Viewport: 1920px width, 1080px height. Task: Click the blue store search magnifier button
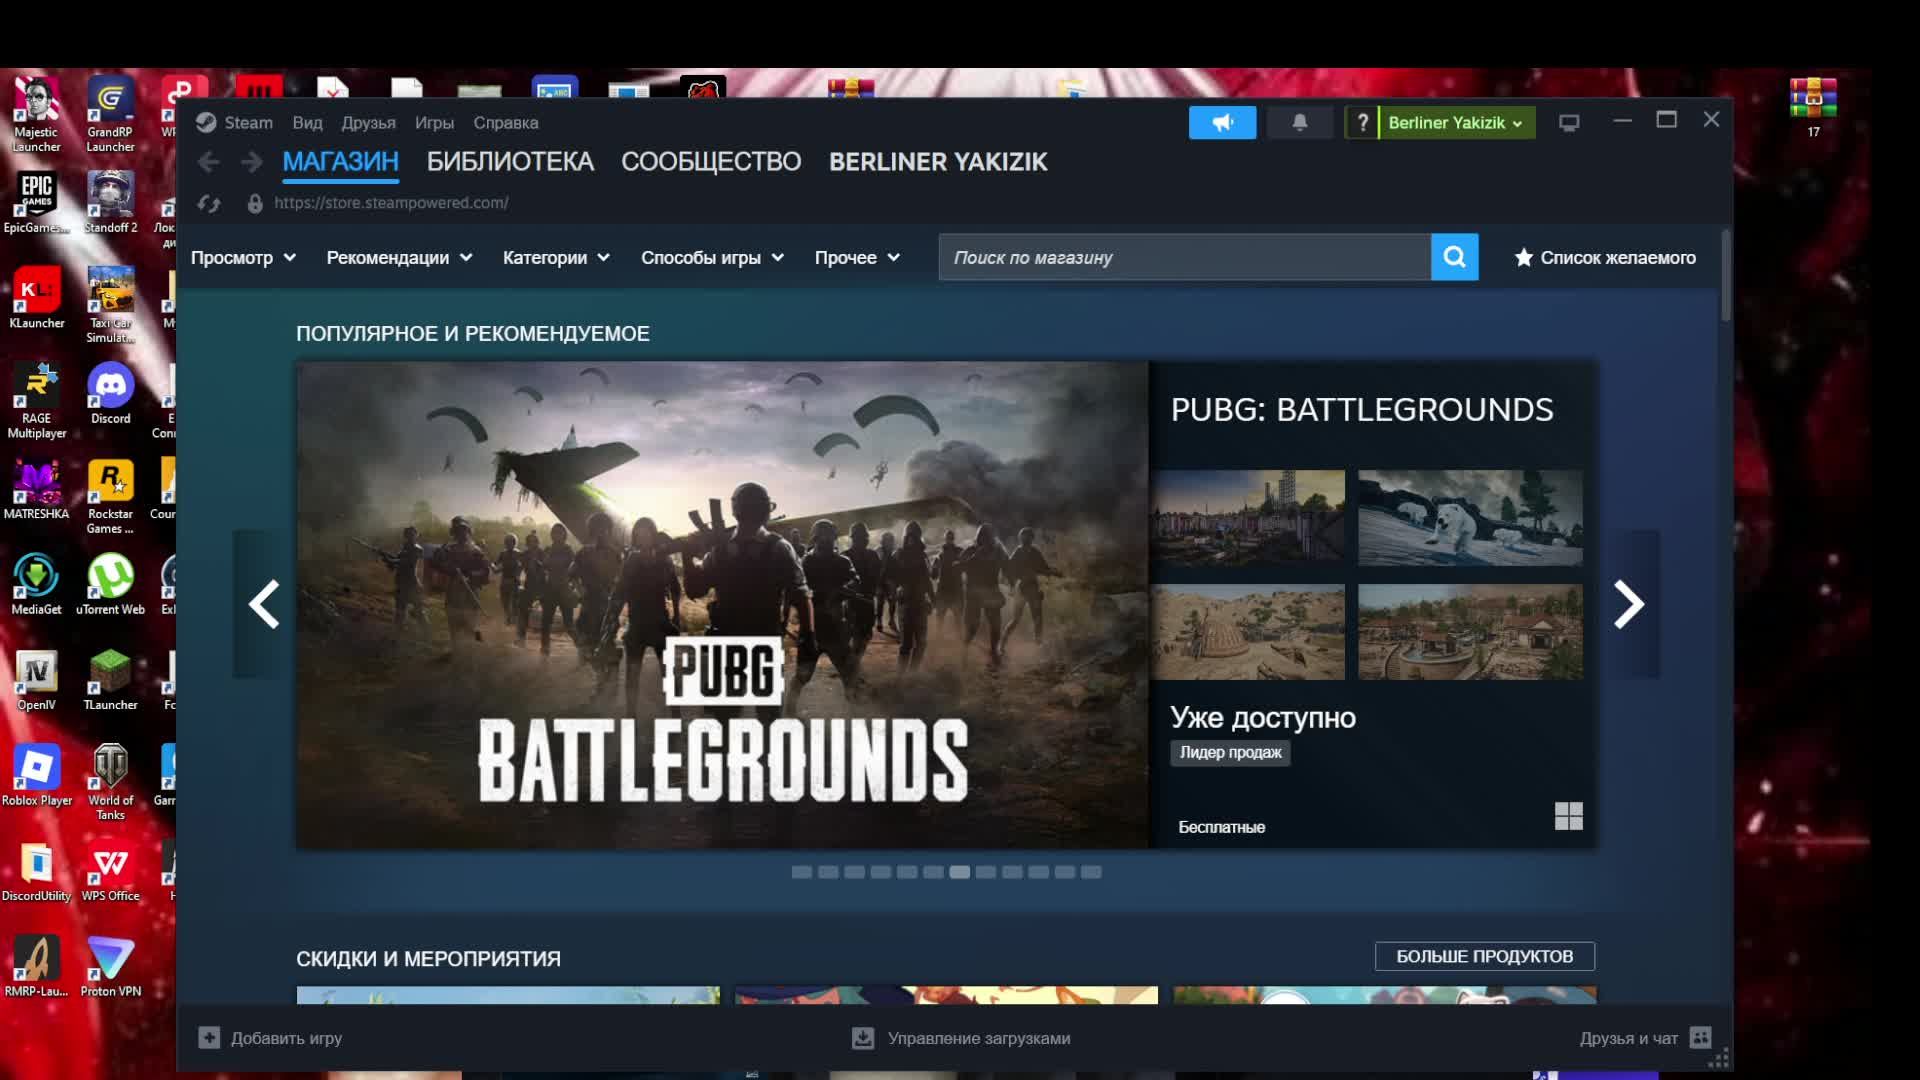pos(1454,257)
